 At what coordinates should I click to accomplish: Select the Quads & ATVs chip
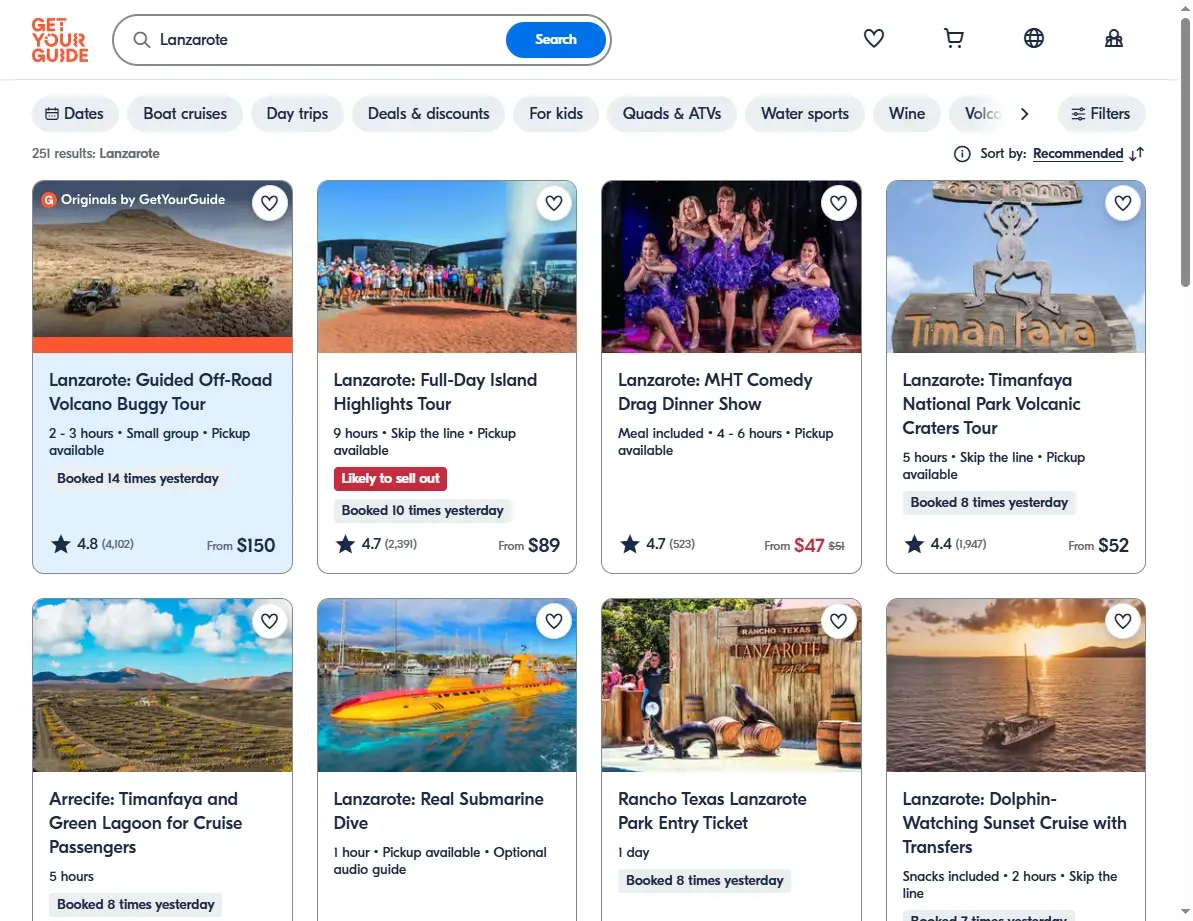tap(672, 113)
